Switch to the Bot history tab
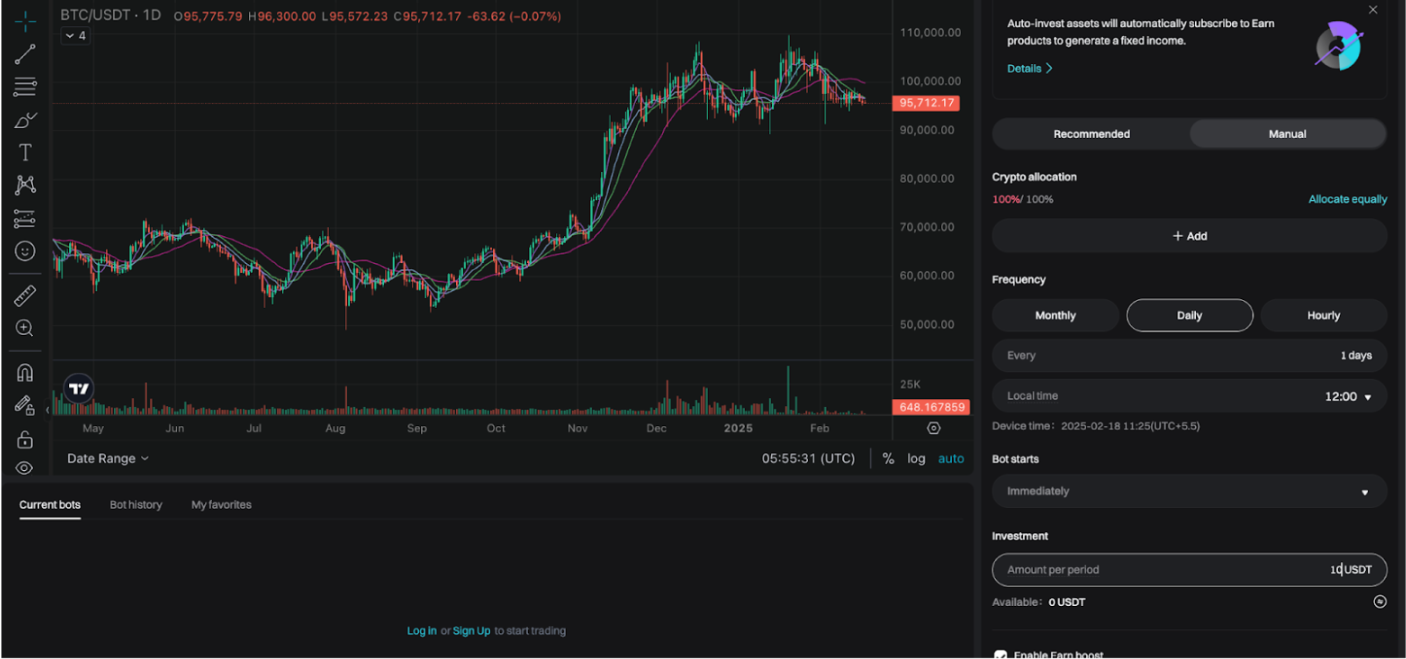Viewport: 1406px width, 659px height. click(x=136, y=505)
